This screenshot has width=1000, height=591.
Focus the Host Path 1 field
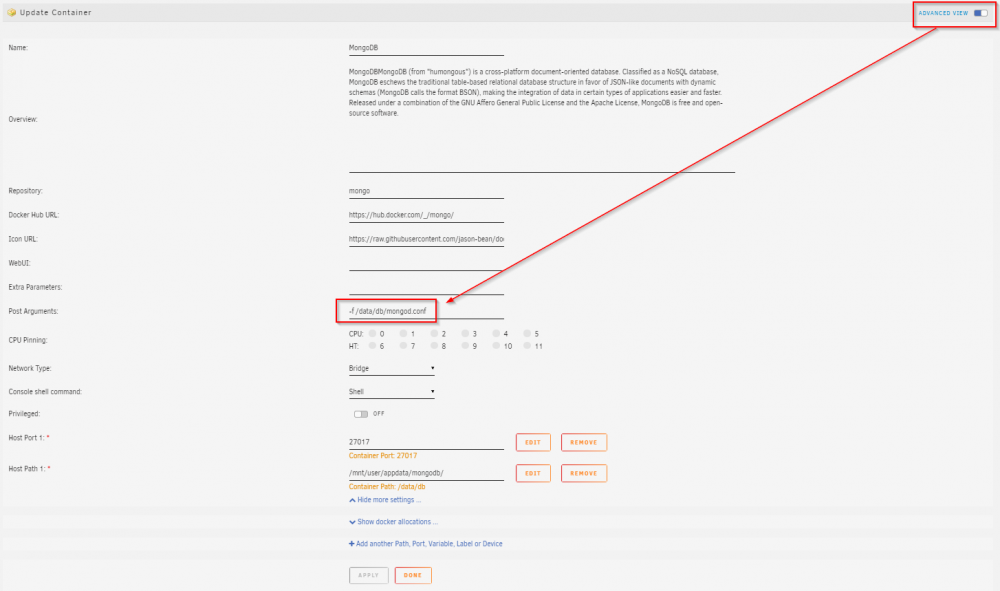[x=426, y=473]
